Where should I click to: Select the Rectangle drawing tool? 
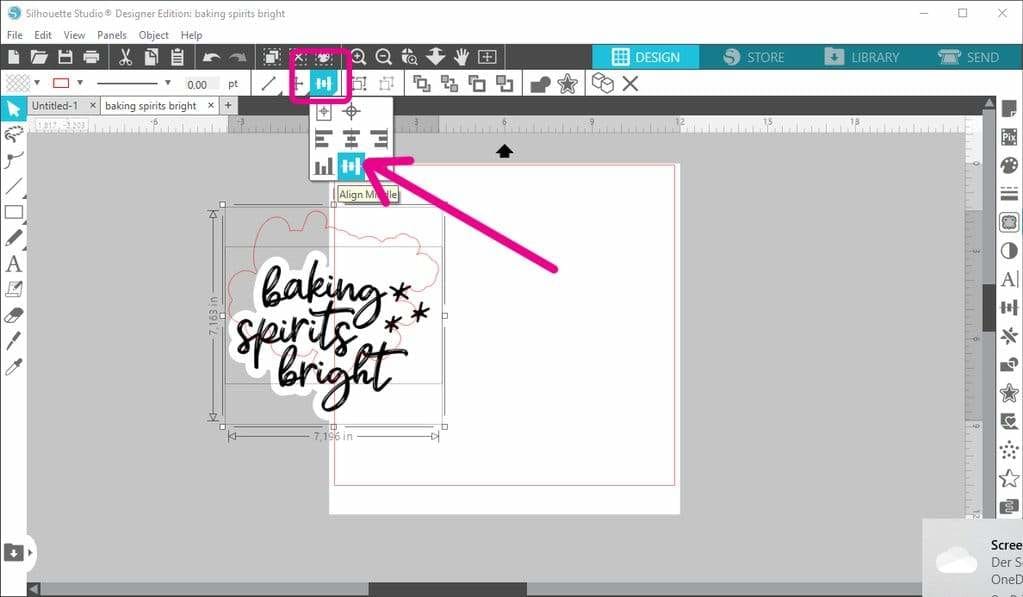(14, 212)
